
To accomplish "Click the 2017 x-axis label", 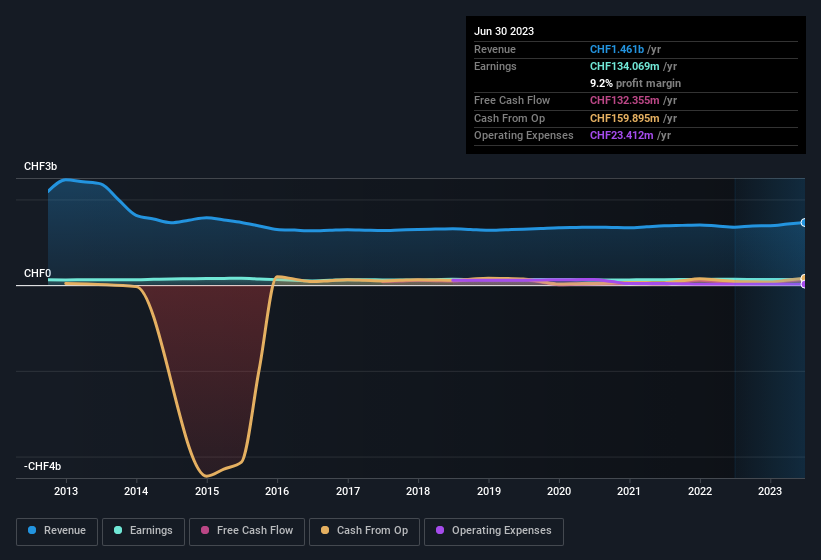I will click(348, 491).
